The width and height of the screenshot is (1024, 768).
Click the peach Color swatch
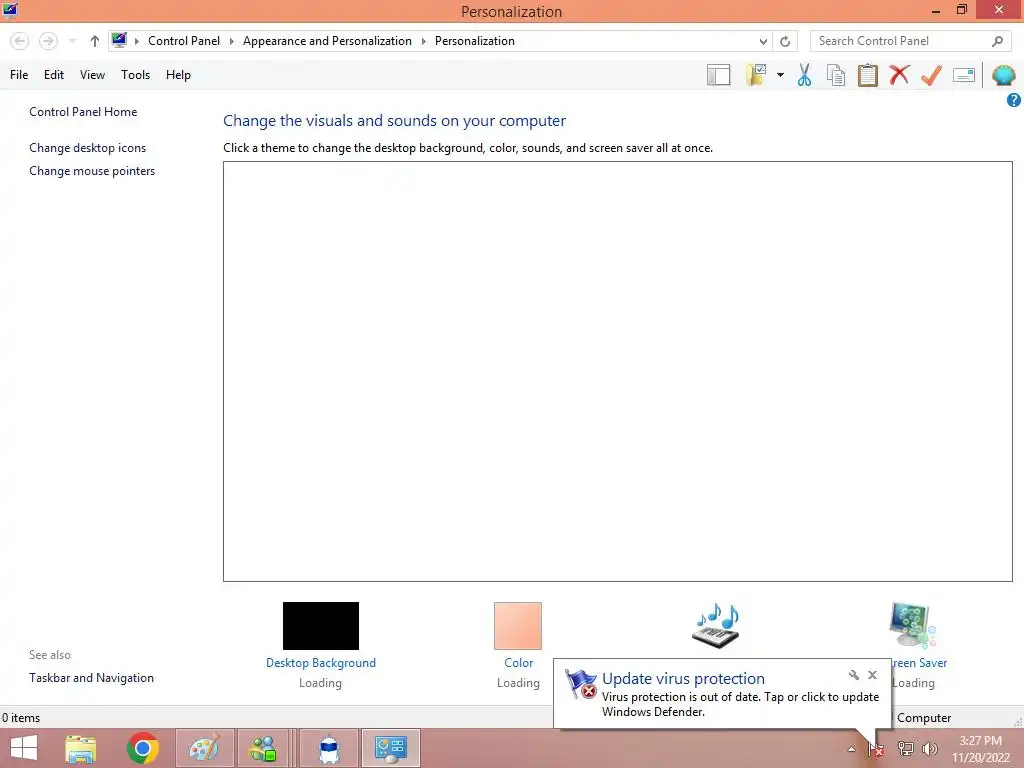(x=518, y=626)
